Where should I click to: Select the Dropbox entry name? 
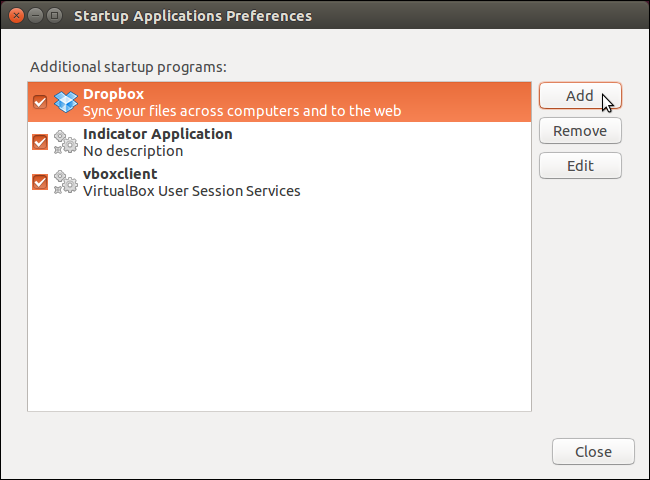click(x=114, y=94)
